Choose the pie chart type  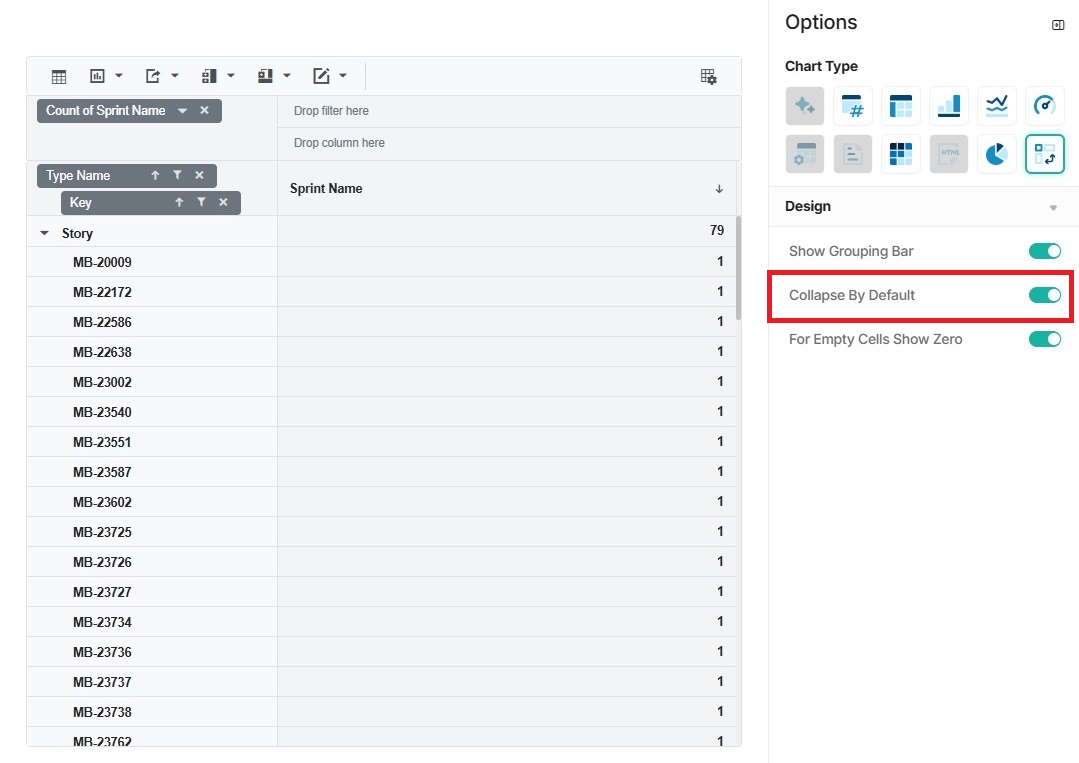coord(996,154)
